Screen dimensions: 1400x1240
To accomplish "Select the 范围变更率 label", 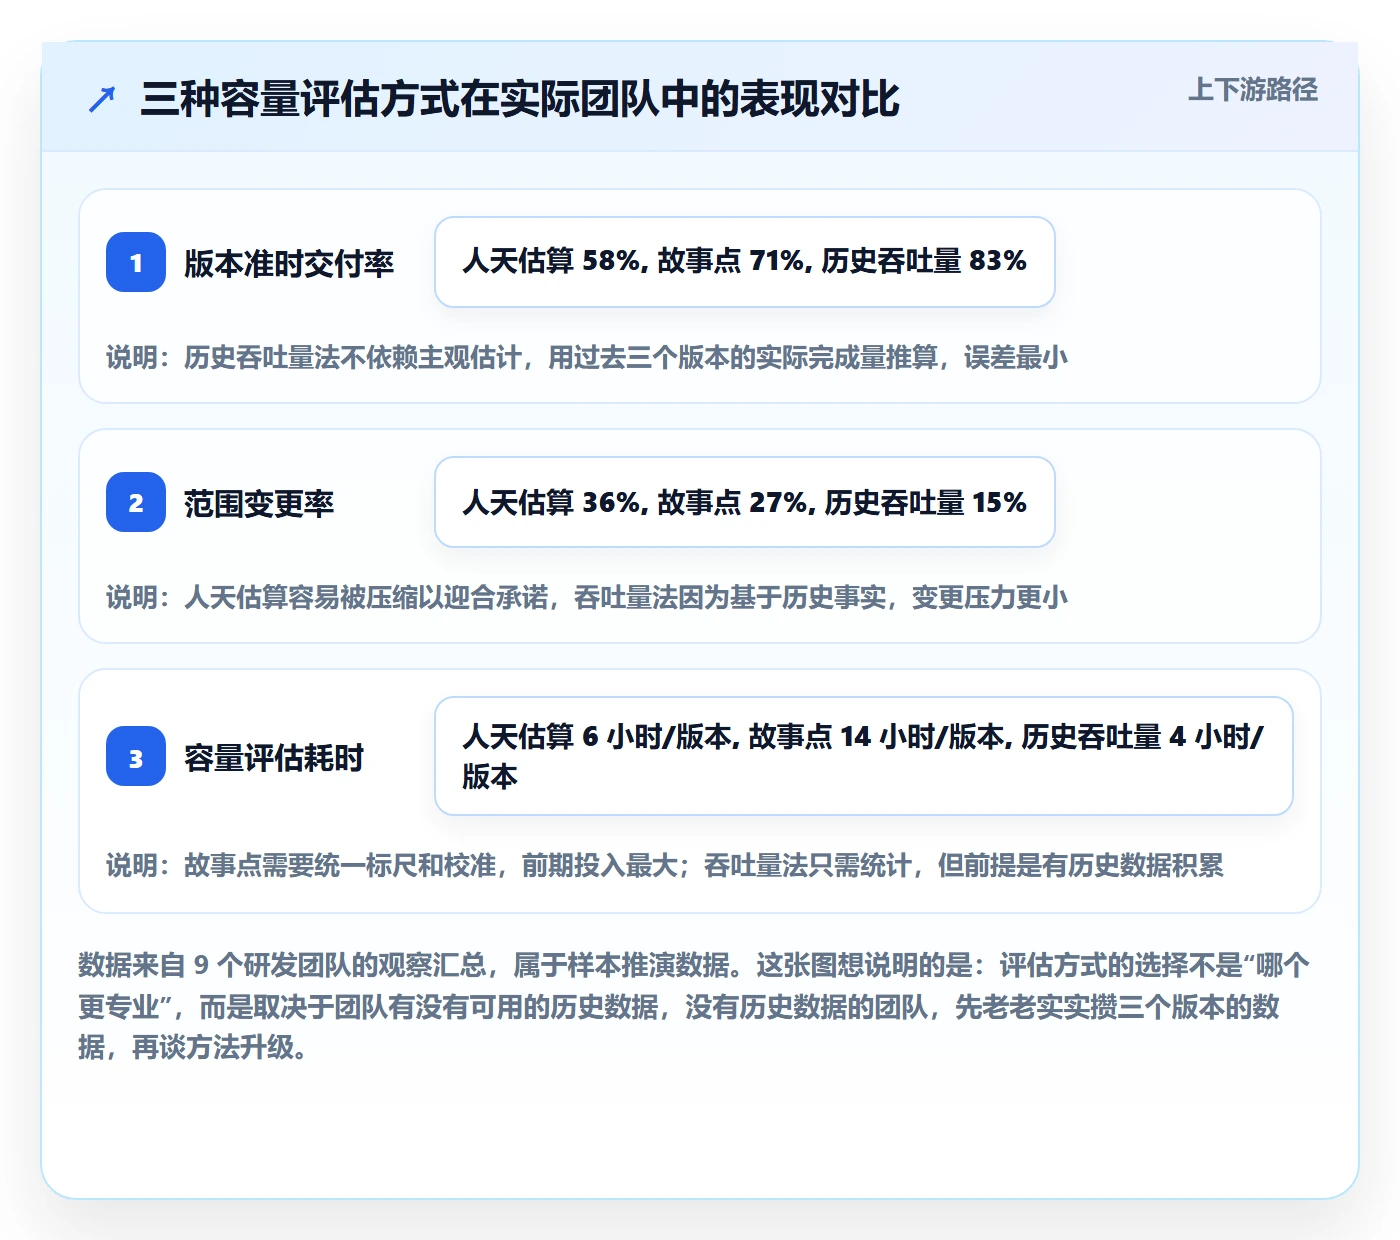I will [259, 503].
